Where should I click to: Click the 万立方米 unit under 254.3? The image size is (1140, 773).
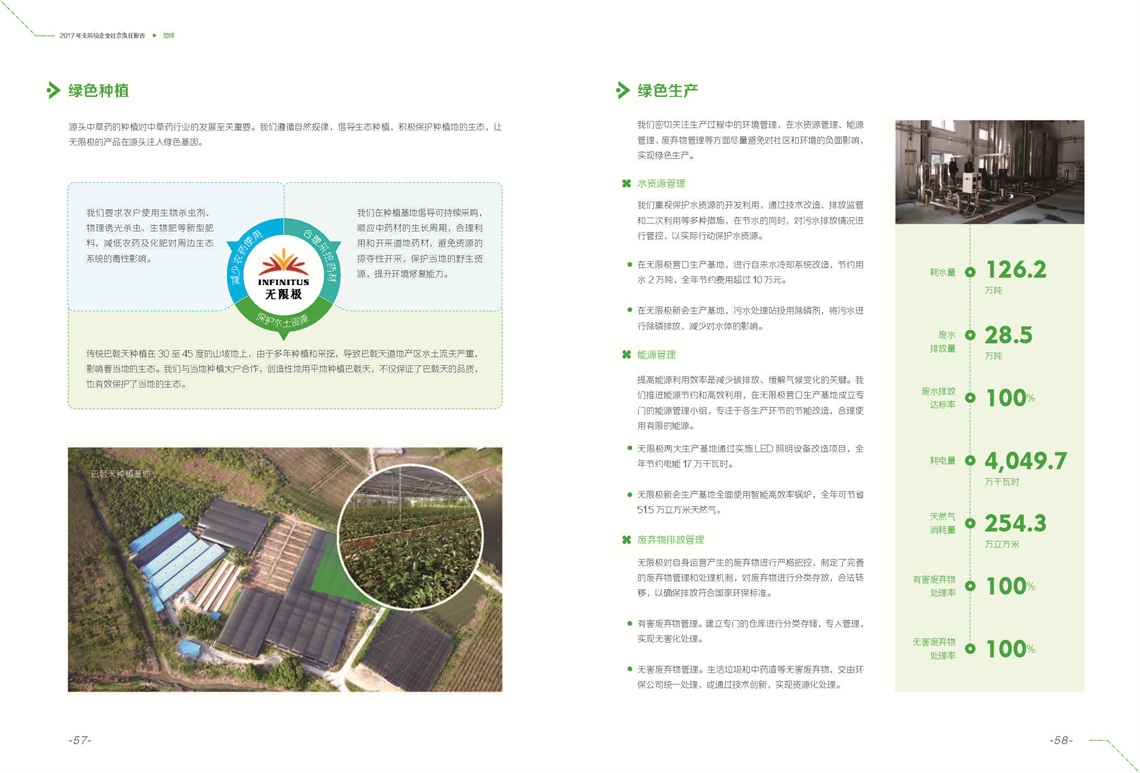click(1002, 544)
